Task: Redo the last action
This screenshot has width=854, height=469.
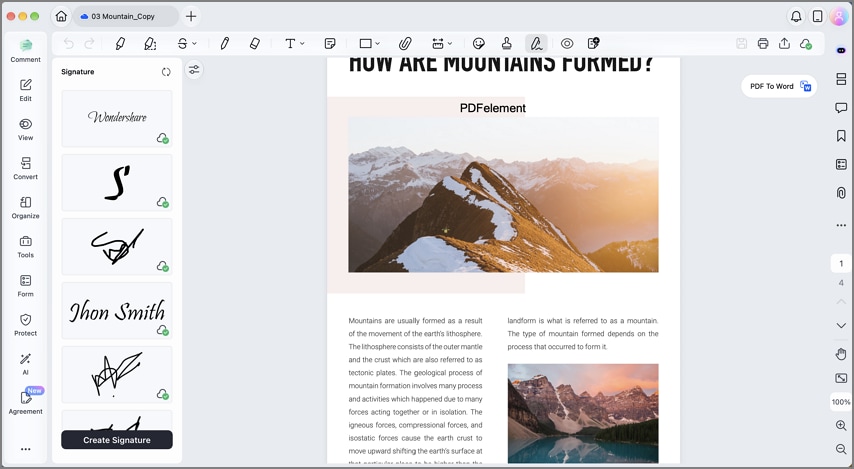Action: coord(89,44)
